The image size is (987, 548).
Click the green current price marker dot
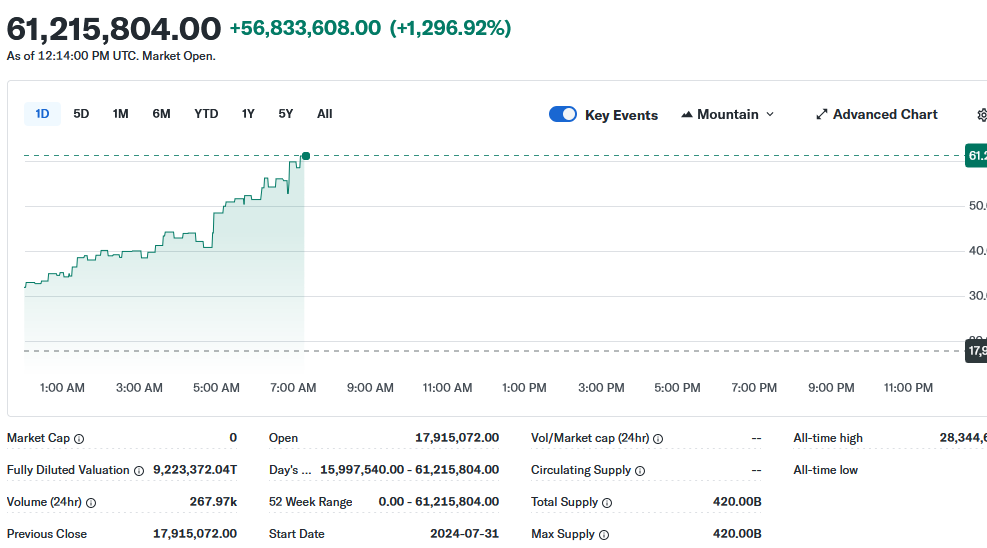point(305,156)
